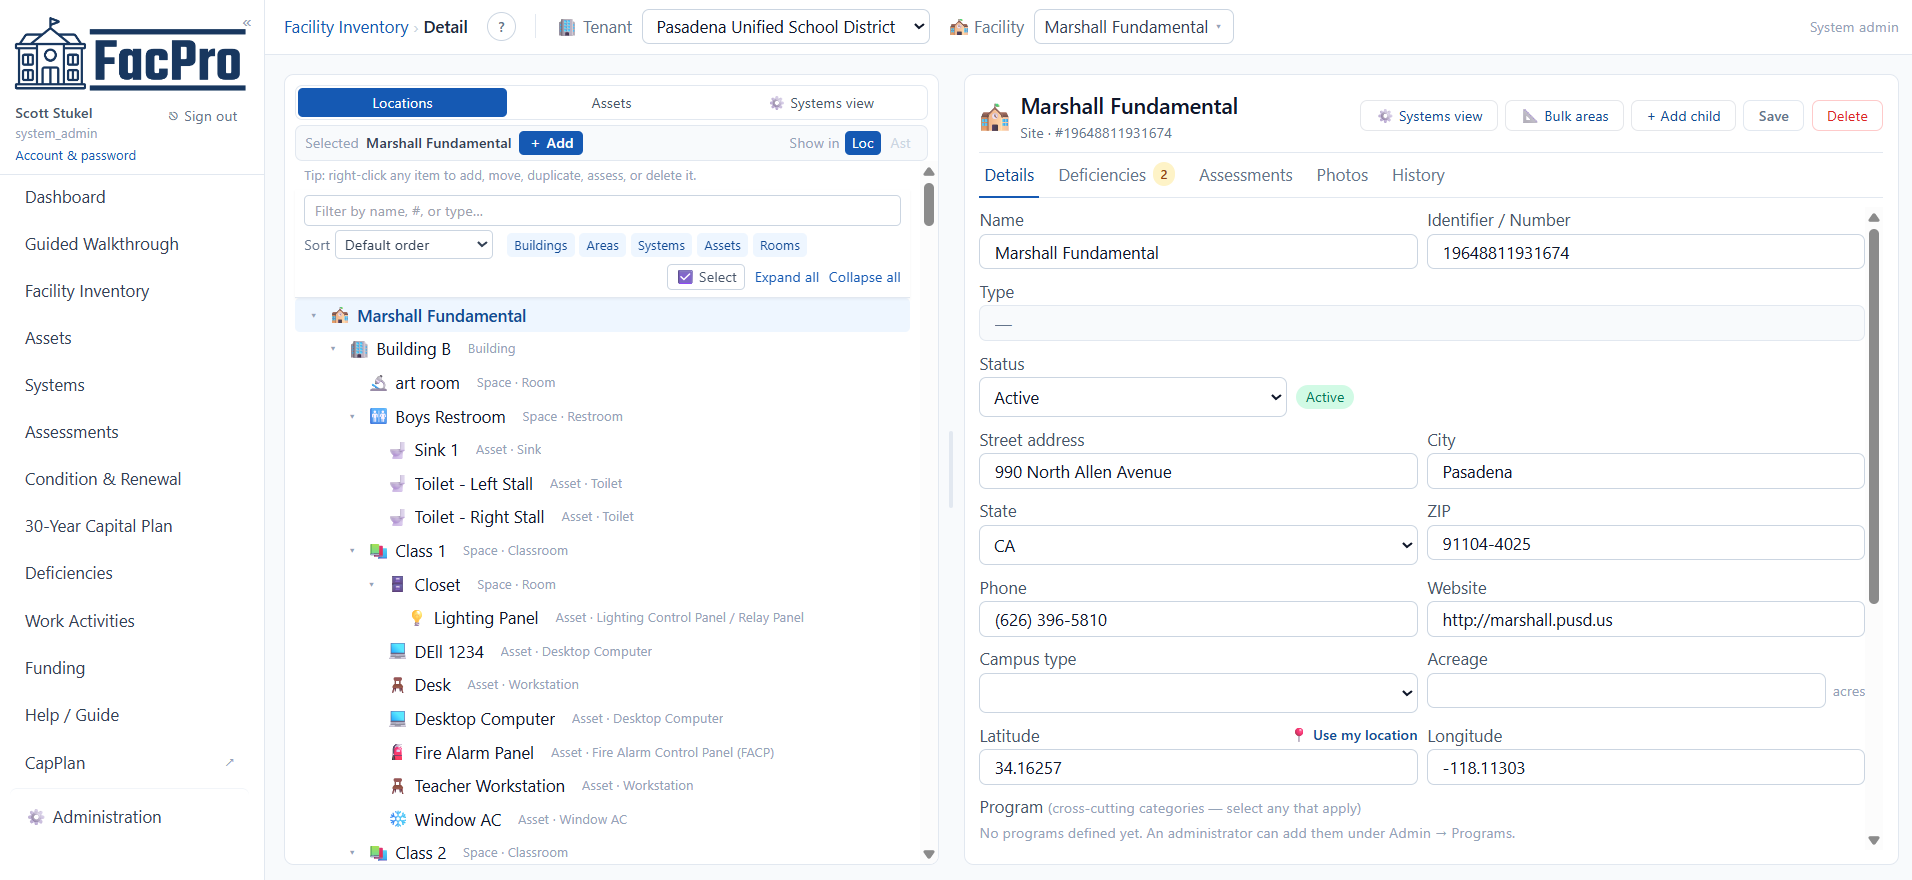Click the details form vertical scrollbar

[1873, 416]
